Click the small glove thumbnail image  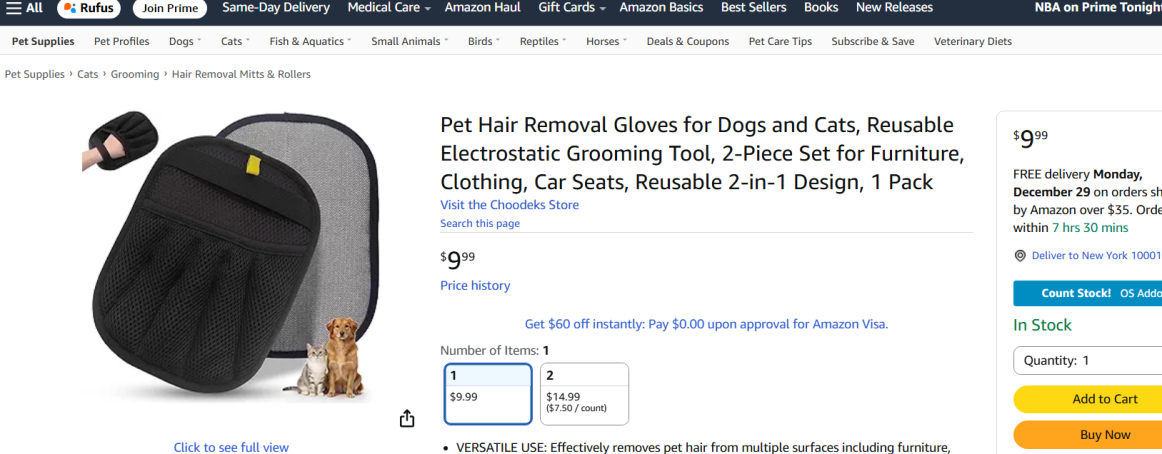[x=121, y=141]
